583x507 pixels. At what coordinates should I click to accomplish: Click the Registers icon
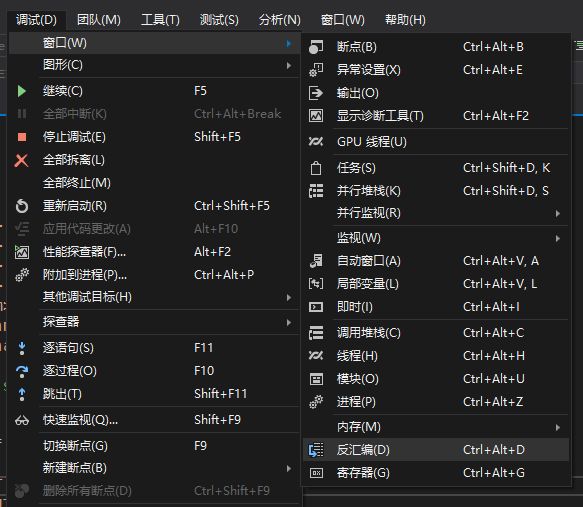[316, 473]
